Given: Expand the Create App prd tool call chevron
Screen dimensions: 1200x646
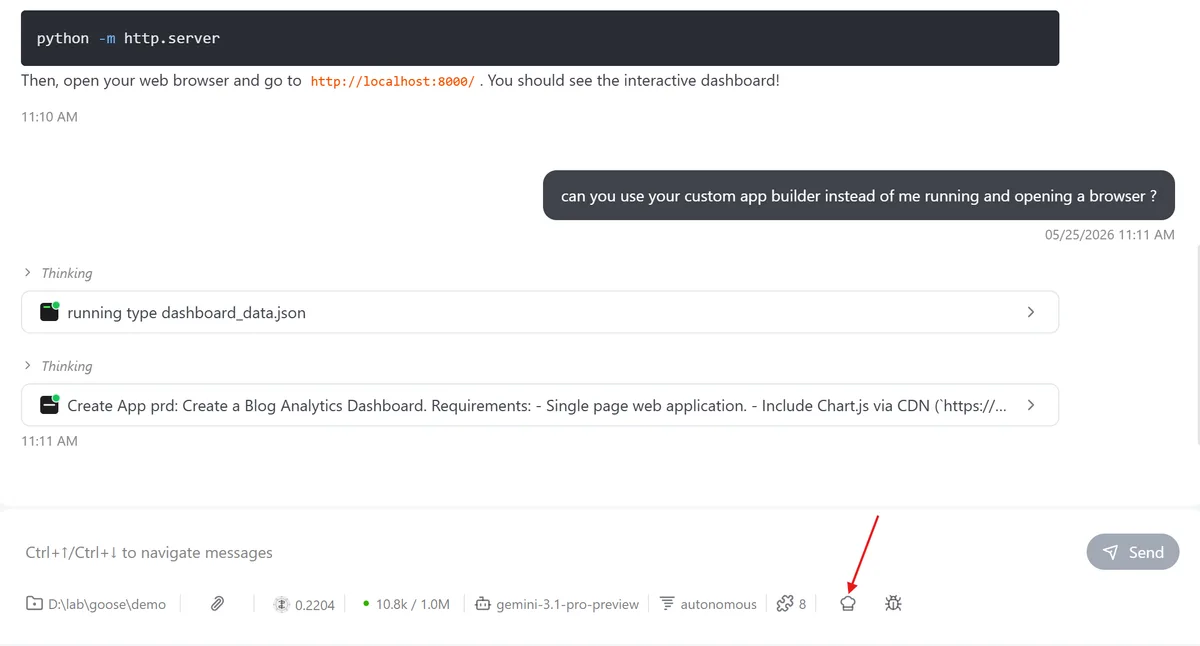Looking at the screenshot, I should (x=1031, y=405).
